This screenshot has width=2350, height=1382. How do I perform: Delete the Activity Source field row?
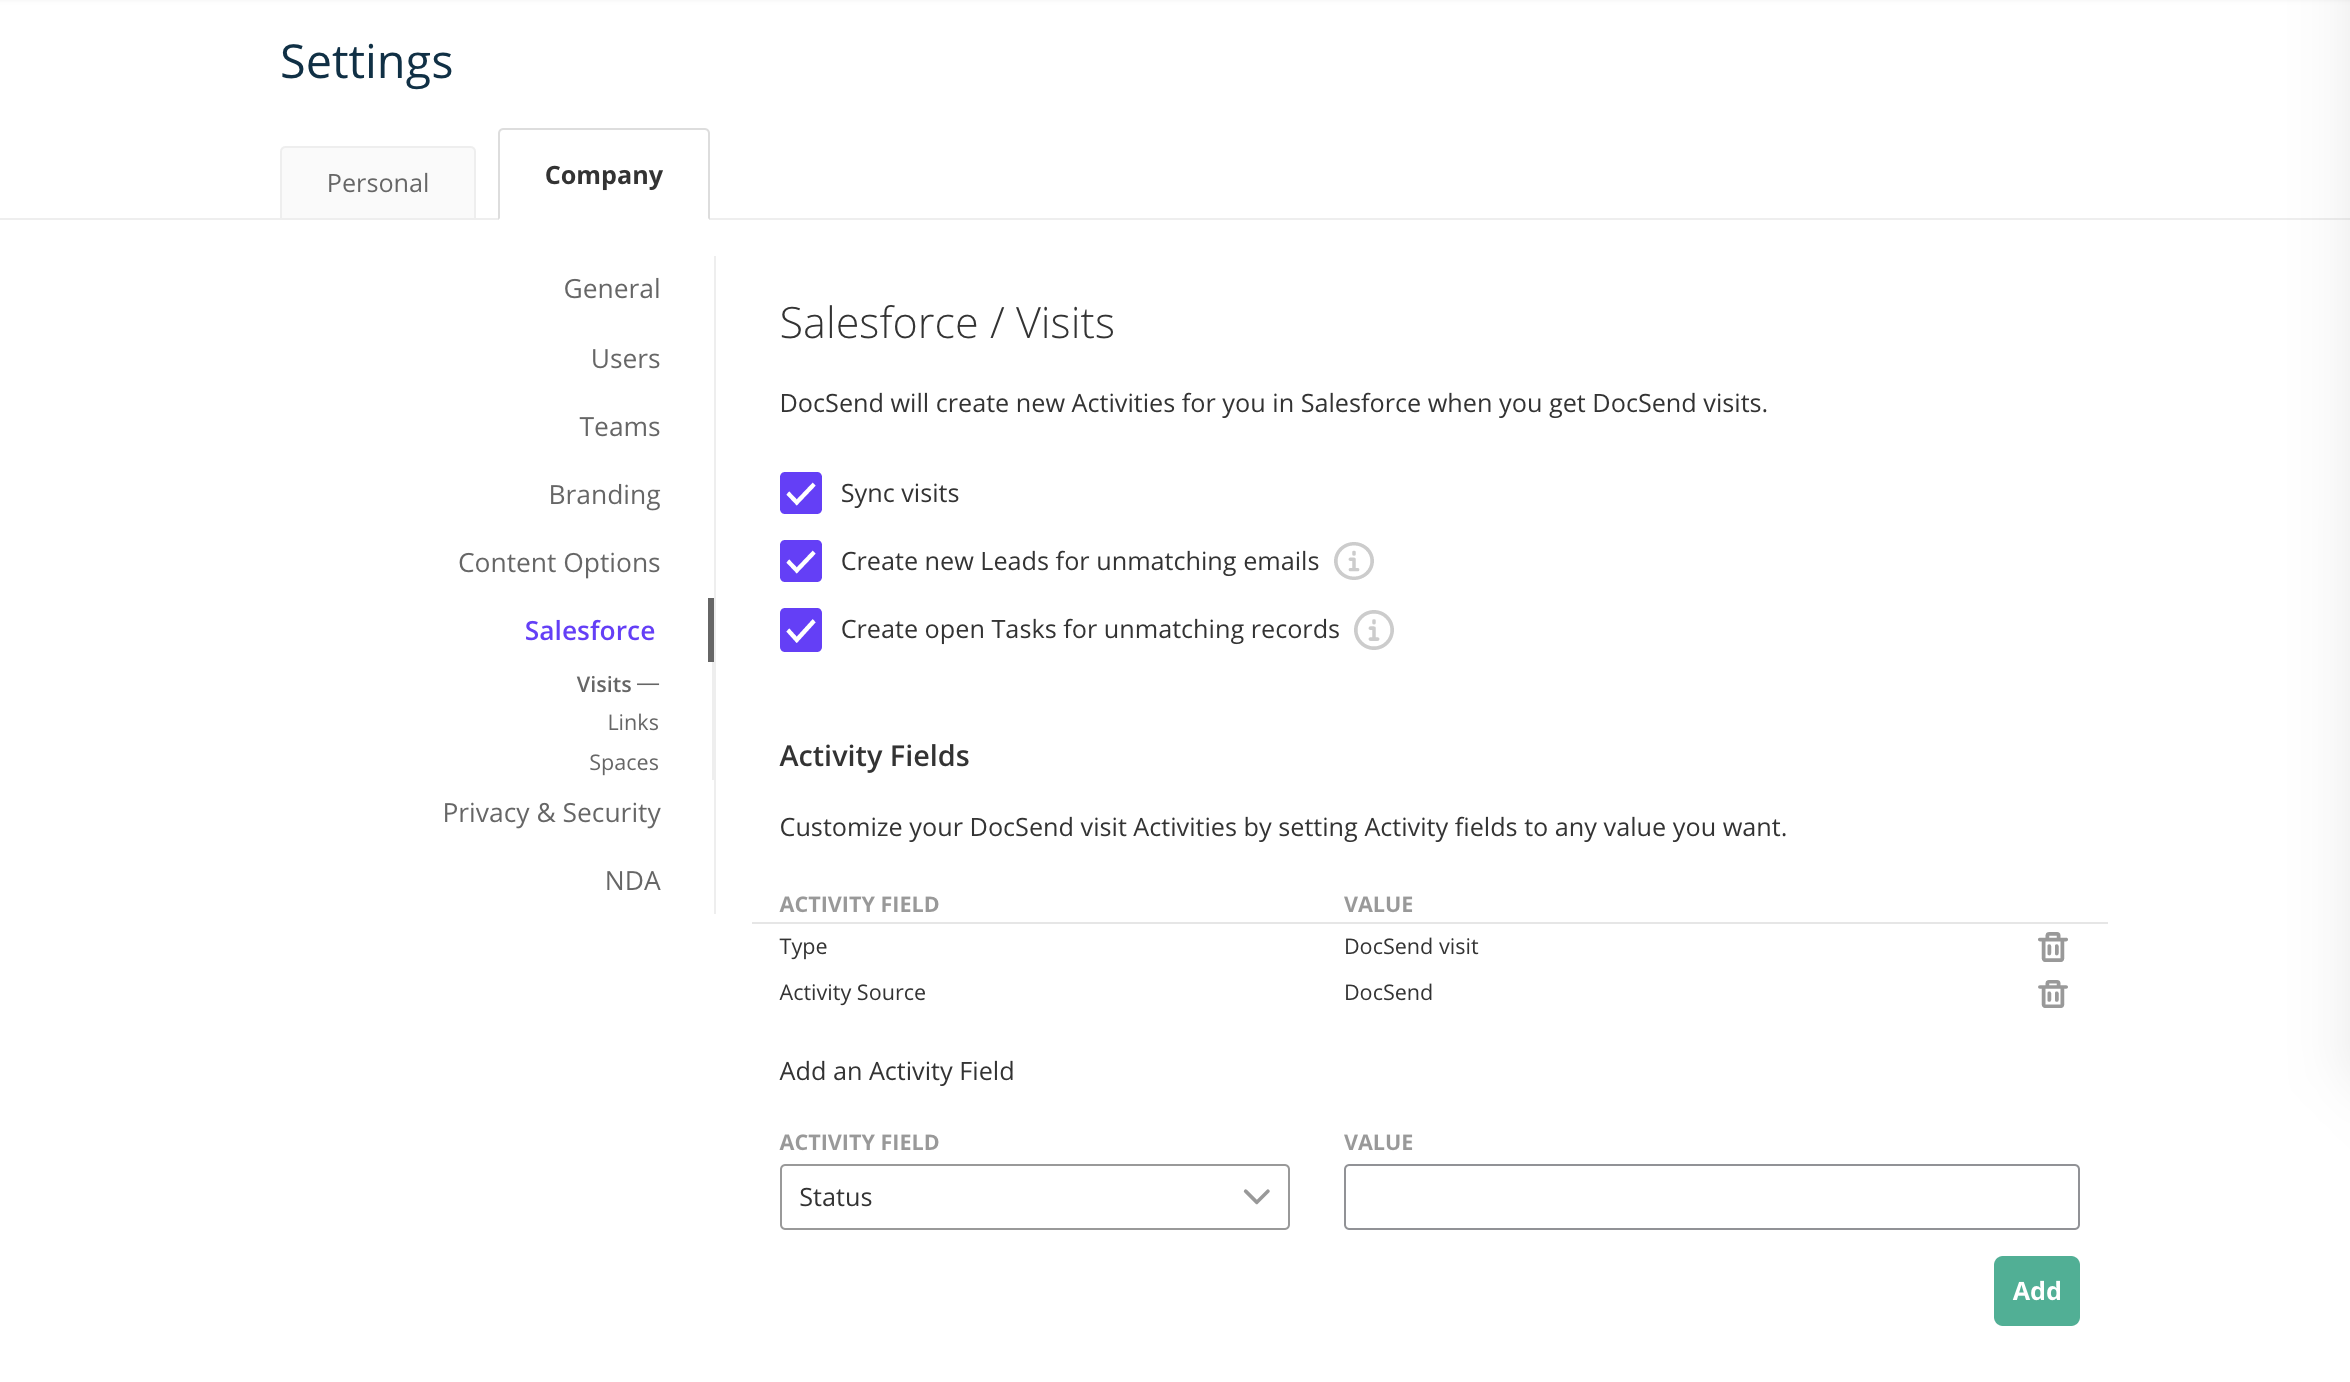click(x=2052, y=993)
